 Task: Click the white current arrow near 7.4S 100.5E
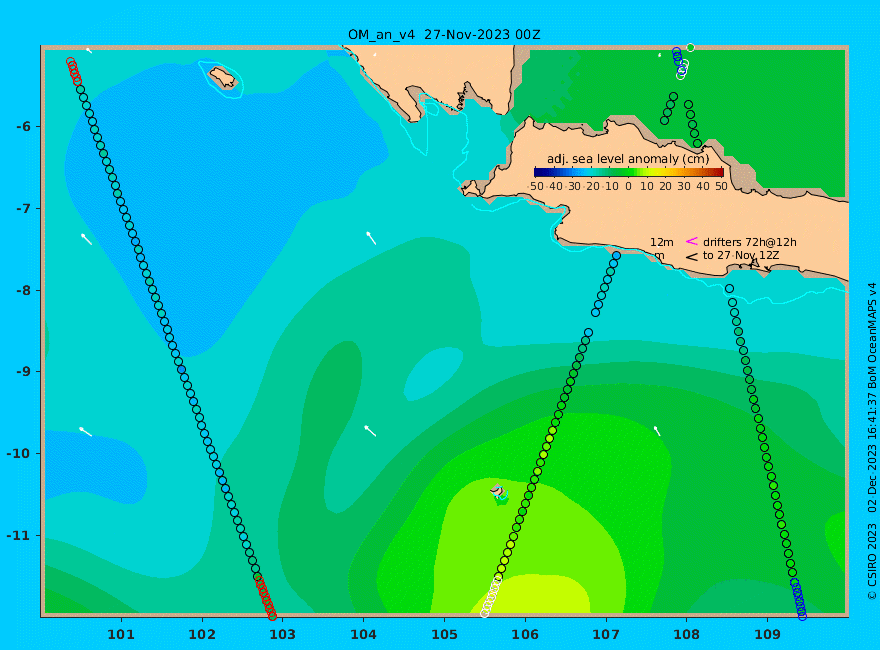pyautogui.click(x=86, y=239)
